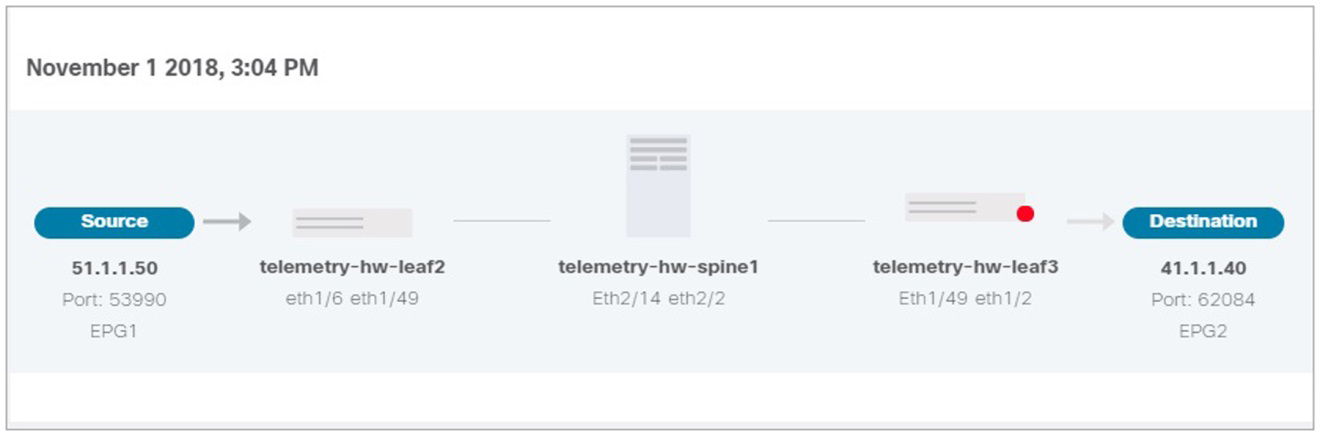The width and height of the screenshot is (1320, 436).
Task: Select the telemetry-hw-leaf2 label
Action: [x=352, y=267]
